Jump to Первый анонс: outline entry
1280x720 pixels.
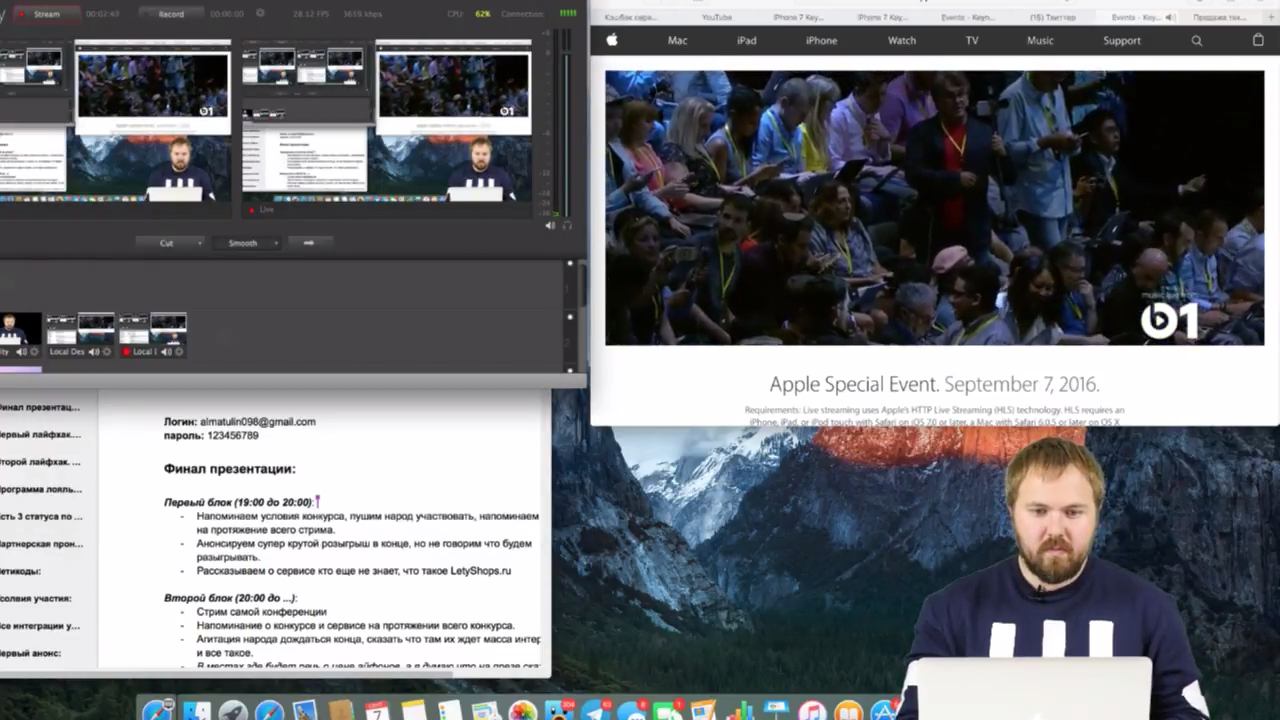(31, 653)
